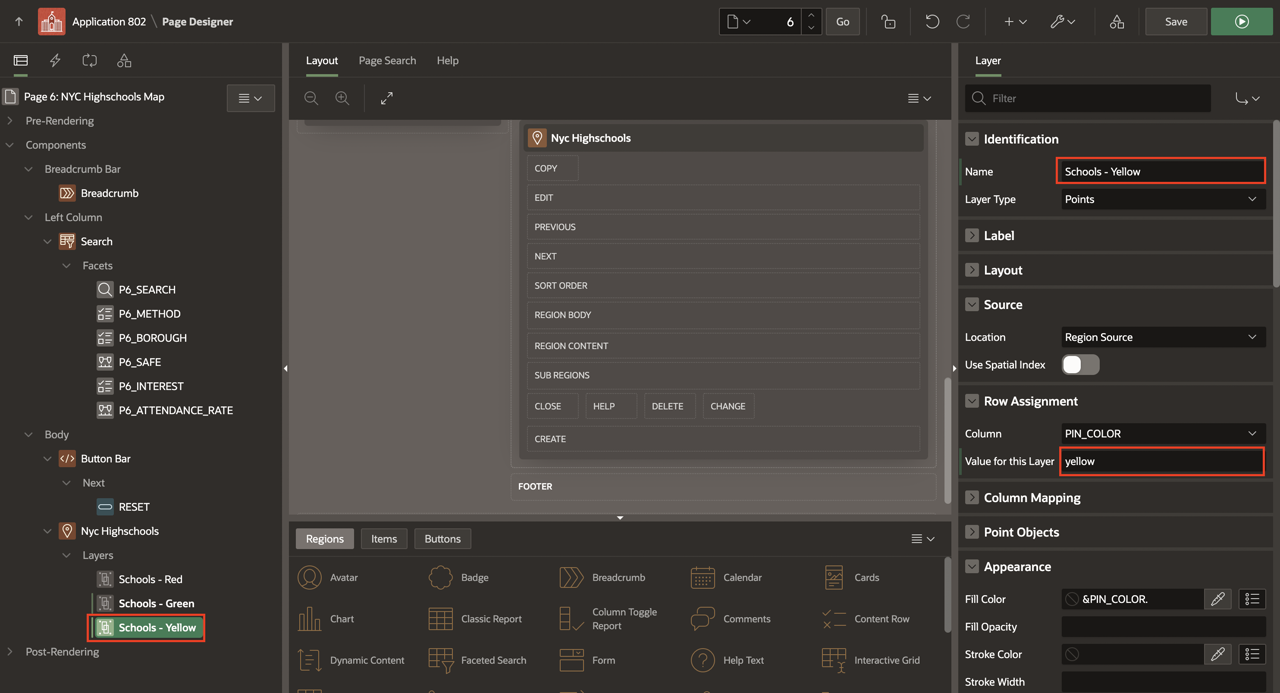Click the Run page play icon
The height and width of the screenshot is (693, 1280).
[x=1241, y=21]
